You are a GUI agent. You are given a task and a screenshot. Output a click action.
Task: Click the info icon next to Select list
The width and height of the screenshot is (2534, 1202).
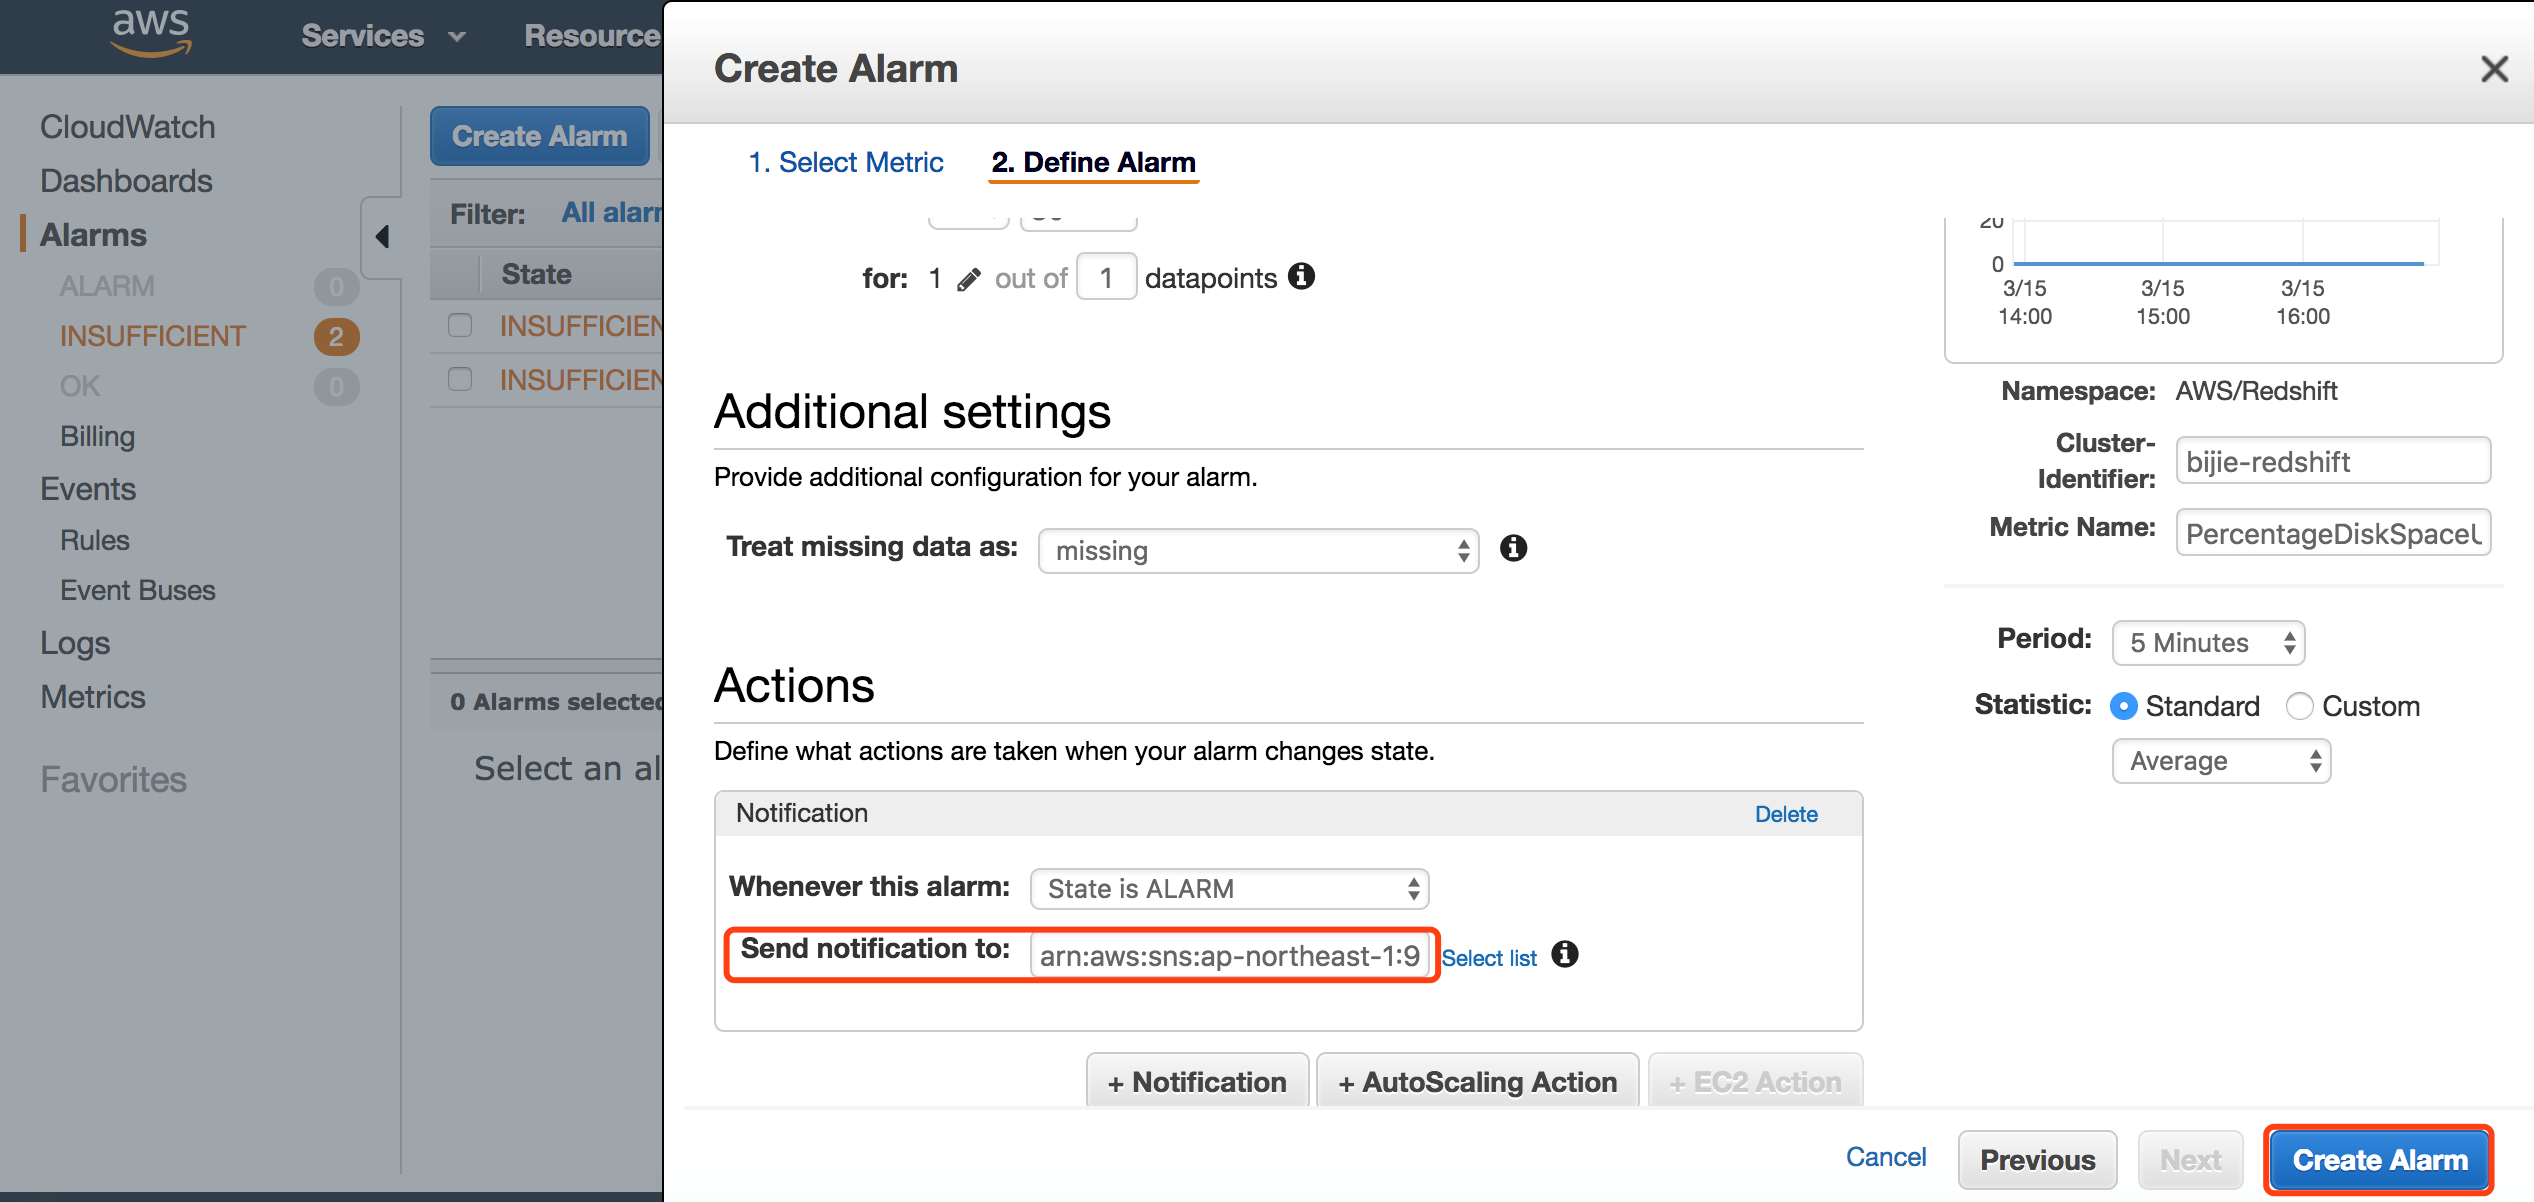(1565, 955)
